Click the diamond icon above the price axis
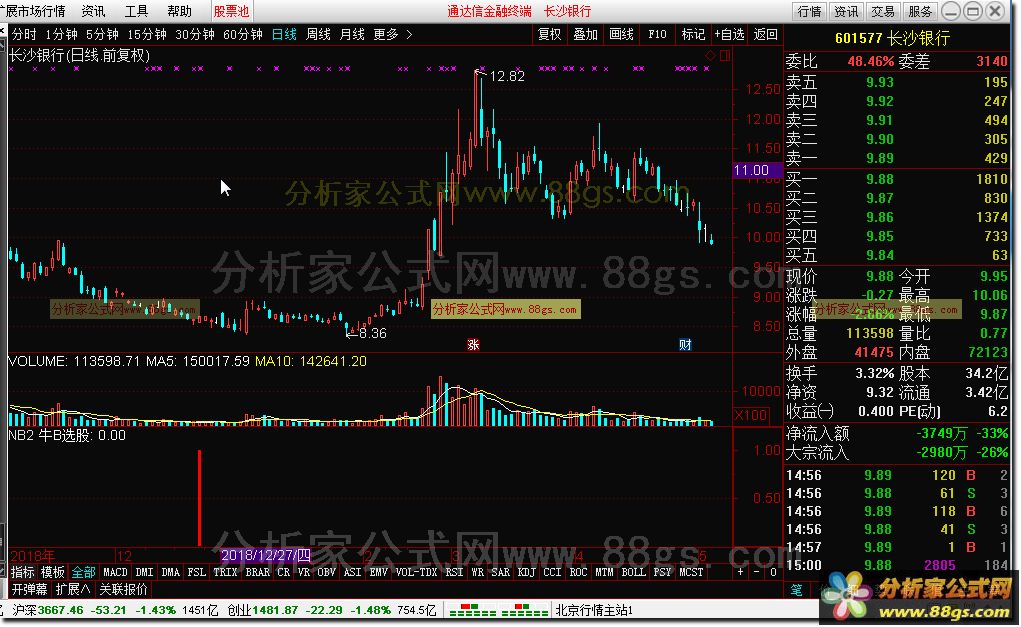Image resolution: width=1021 pixels, height=627 pixels. pyautogui.click(x=710, y=56)
